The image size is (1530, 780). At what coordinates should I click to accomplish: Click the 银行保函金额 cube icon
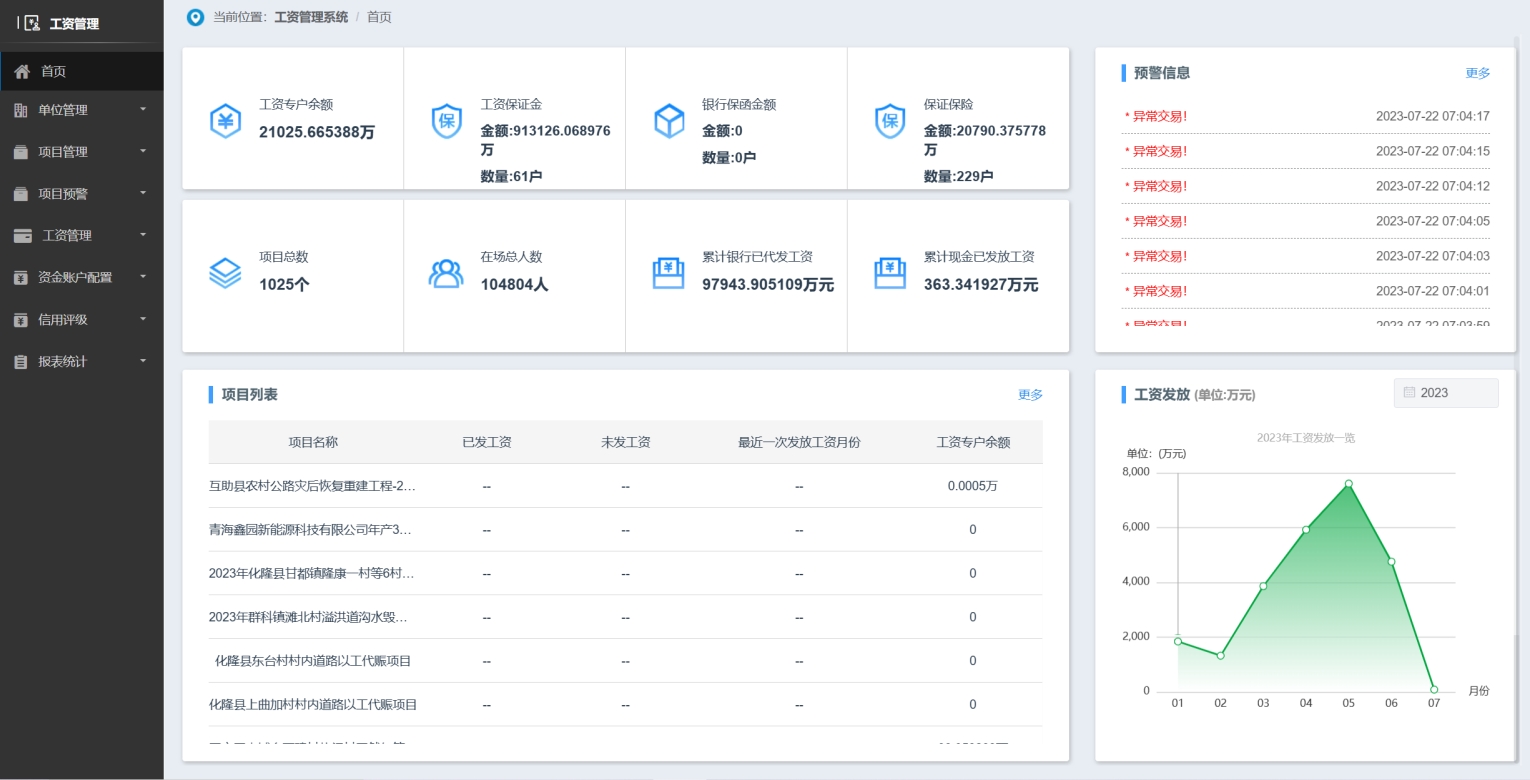[x=668, y=120]
